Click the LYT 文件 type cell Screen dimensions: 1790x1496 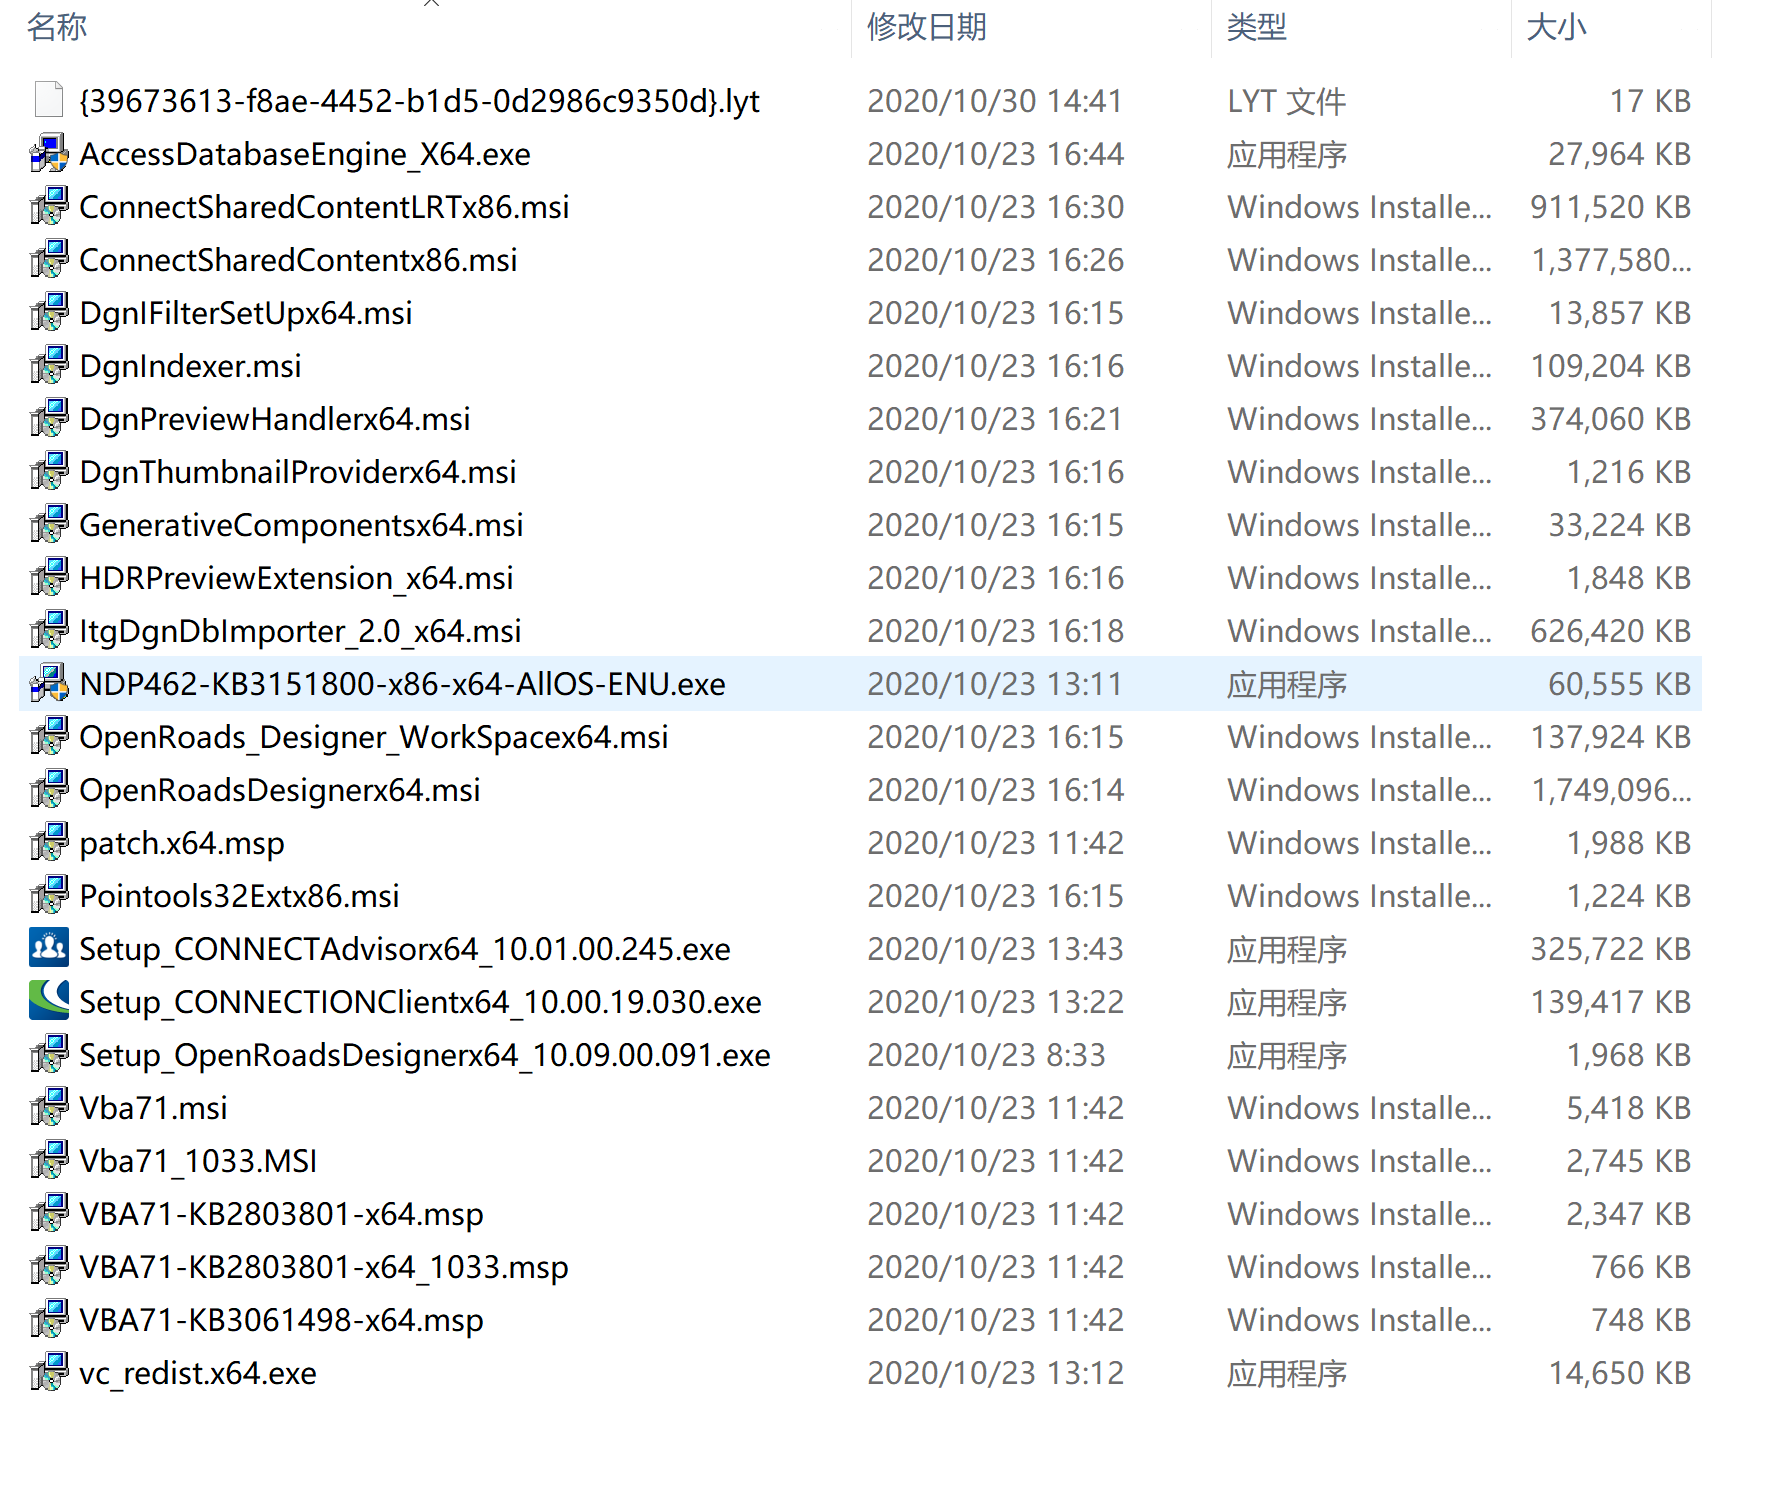[x=1287, y=101]
